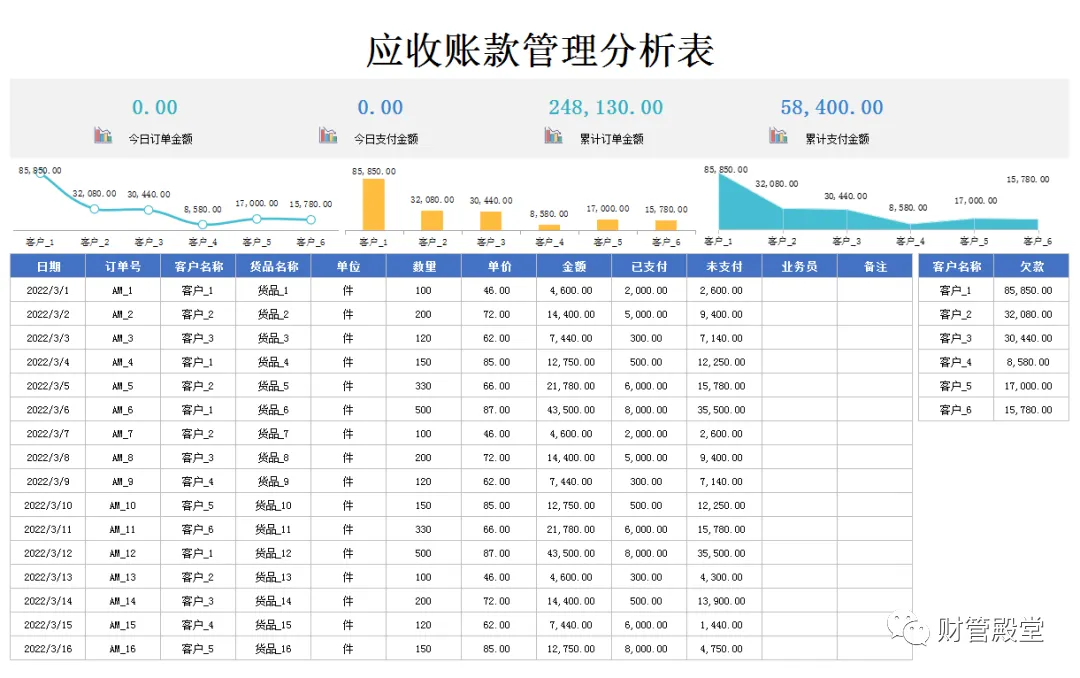Click the 订单号 column header
The image size is (1080, 678).
(x=123, y=266)
